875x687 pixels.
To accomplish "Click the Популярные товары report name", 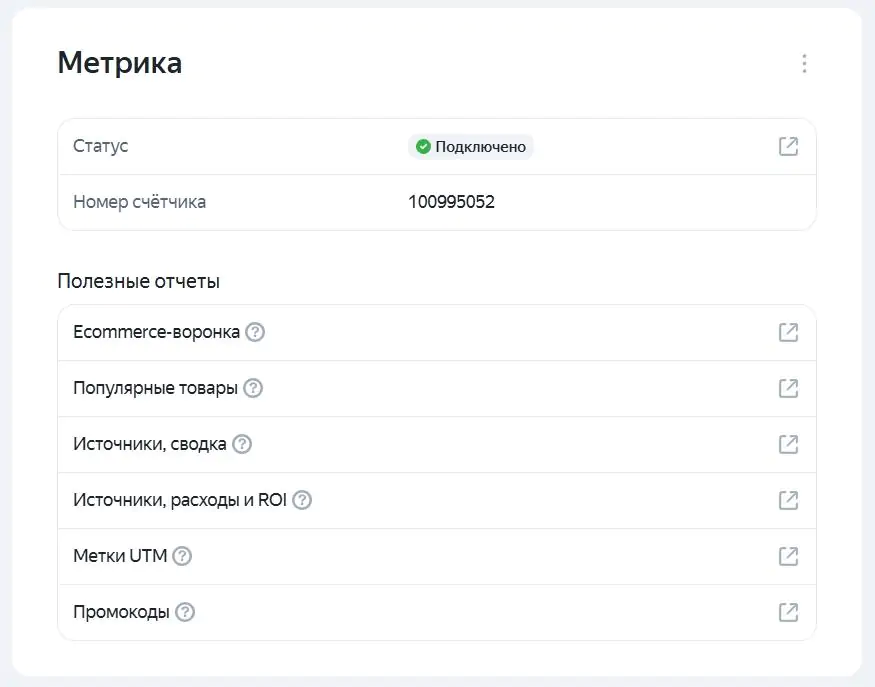I will coord(155,388).
